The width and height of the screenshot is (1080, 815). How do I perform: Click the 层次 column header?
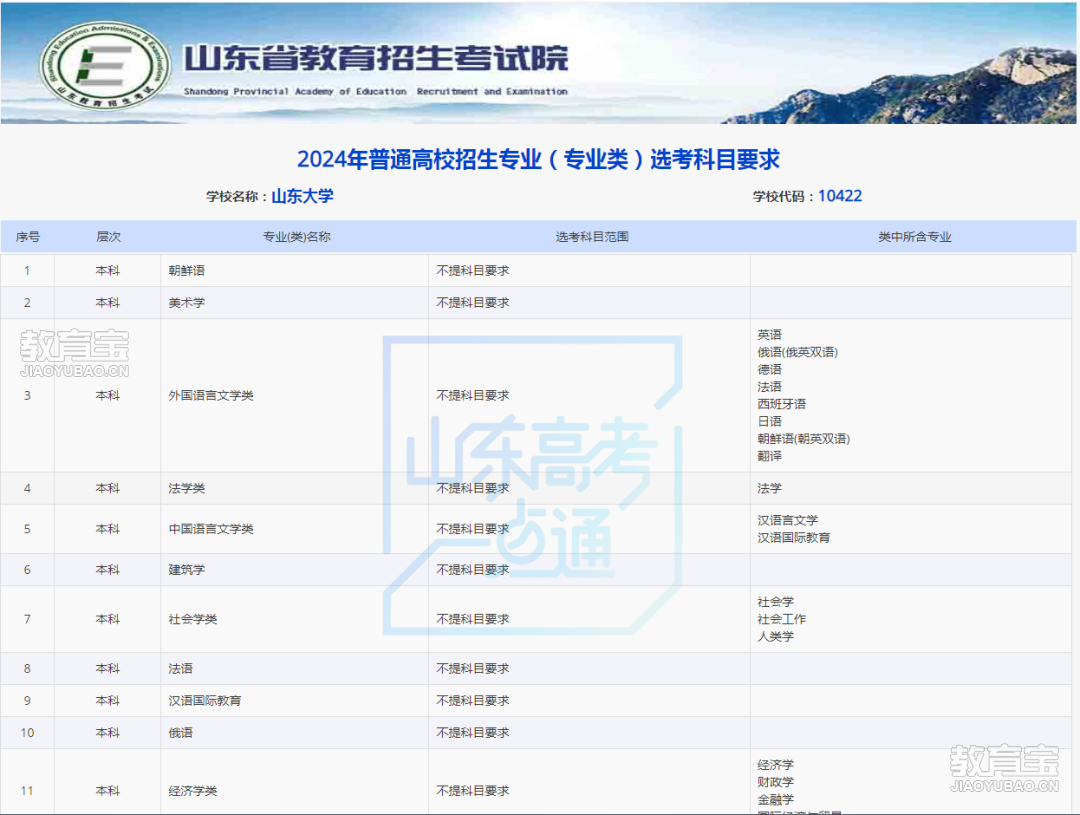[x=108, y=237]
